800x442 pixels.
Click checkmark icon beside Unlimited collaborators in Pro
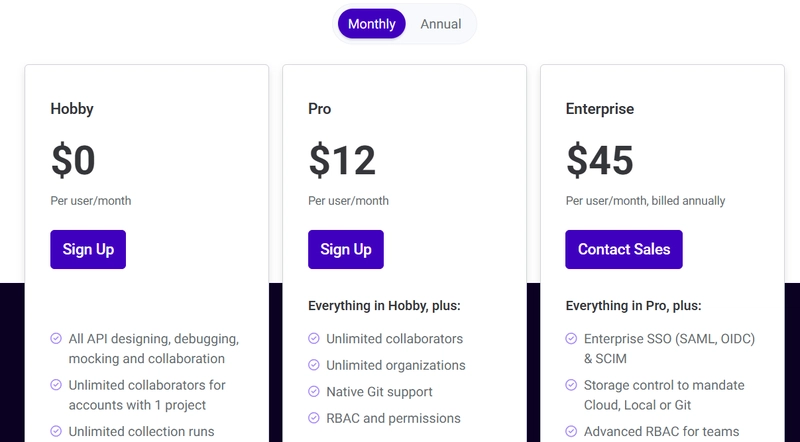(314, 338)
